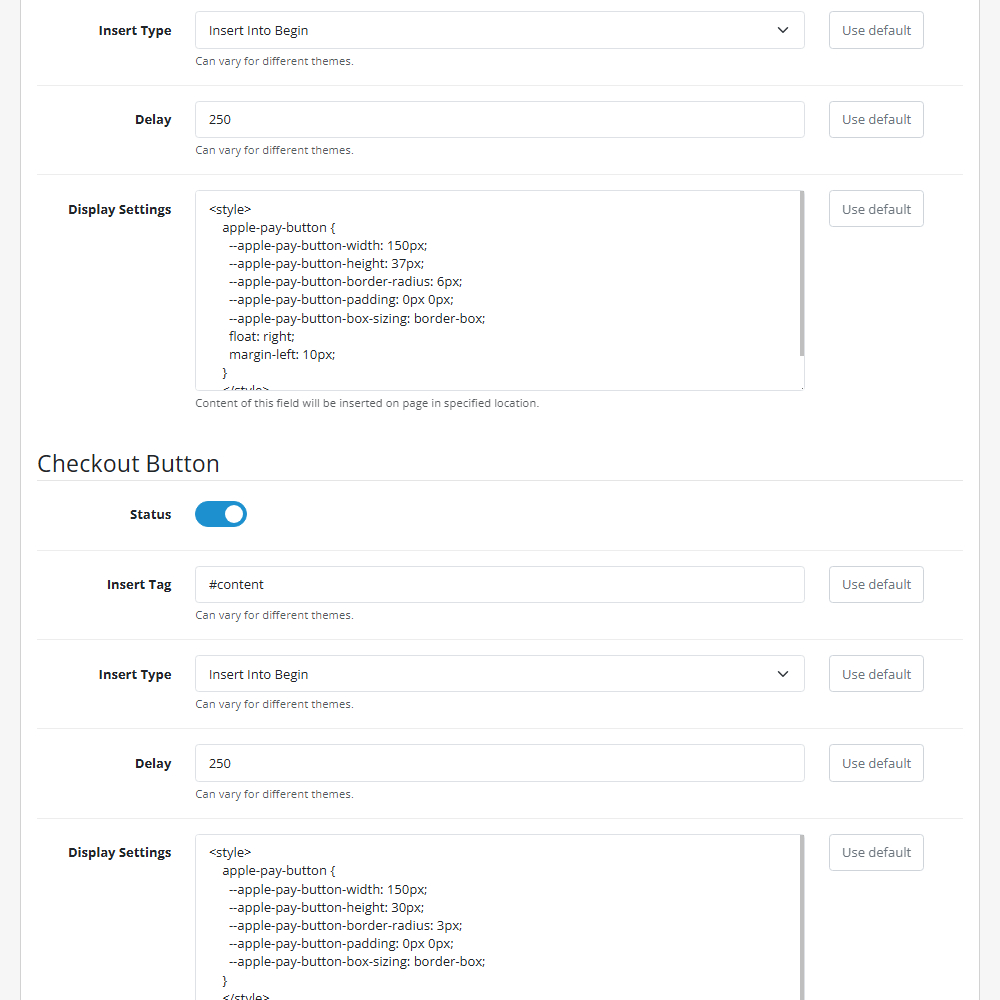Image resolution: width=1000 pixels, height=1000 pixels.
Task: Toggle the Checkout Button Status switch
Action: [x=221, y=514]
